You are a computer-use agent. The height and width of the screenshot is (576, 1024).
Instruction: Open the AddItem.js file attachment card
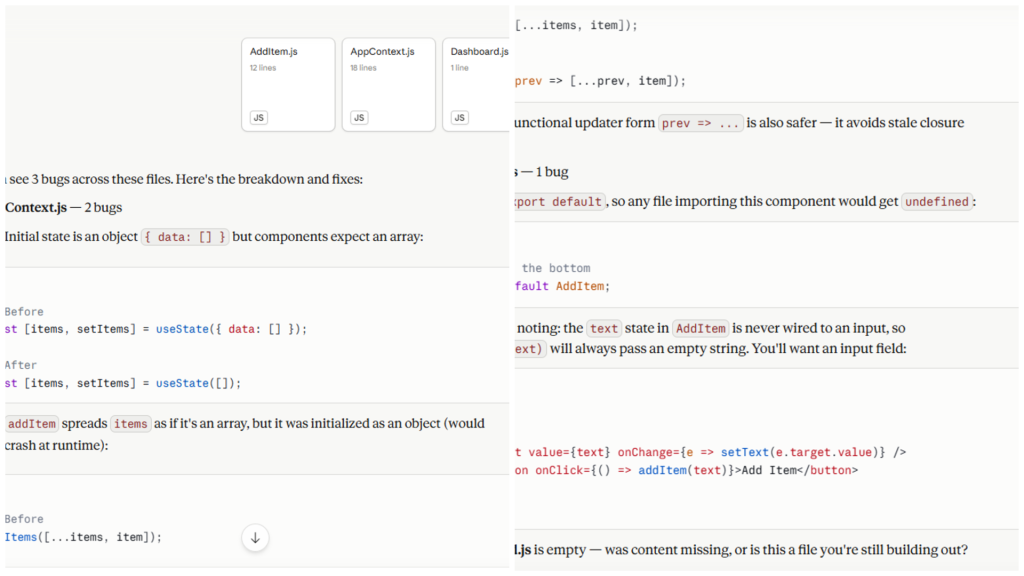click(x=288, y=84)
